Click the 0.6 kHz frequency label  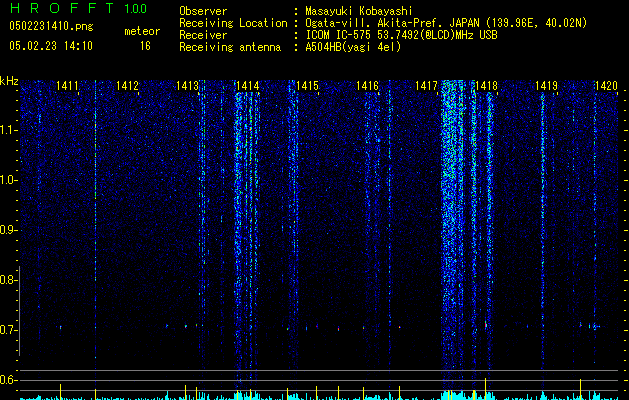[8, 380]
